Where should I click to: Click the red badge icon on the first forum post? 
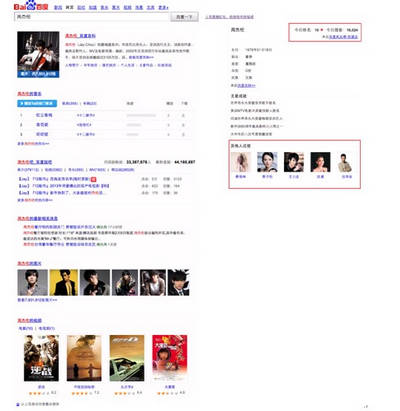point(94,179)
